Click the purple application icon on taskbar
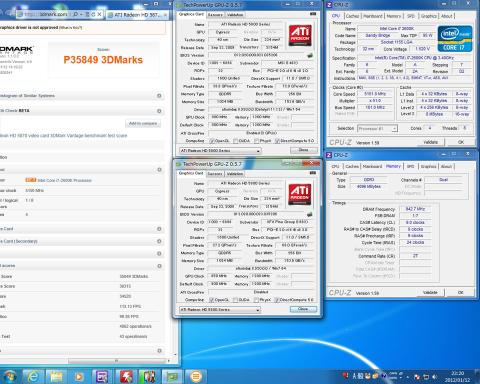The height and width of the screenshot is (384, 480). pyautogui.click(x=102, y=377)
